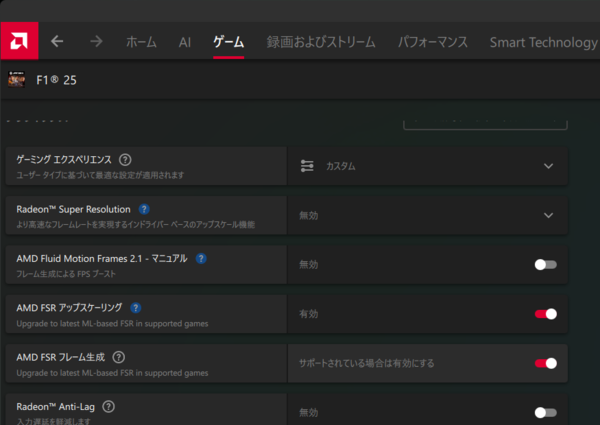
Task: Click the AMD FSR フレーム生成 label
Action: click(60, 357)
